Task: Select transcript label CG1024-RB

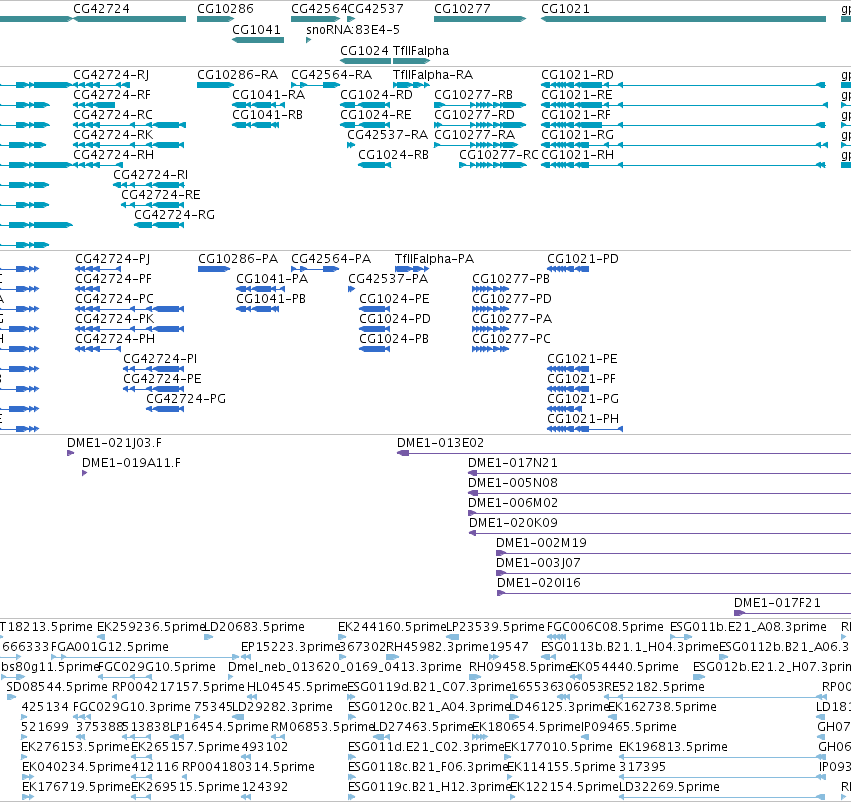Action: pos(393,155)
